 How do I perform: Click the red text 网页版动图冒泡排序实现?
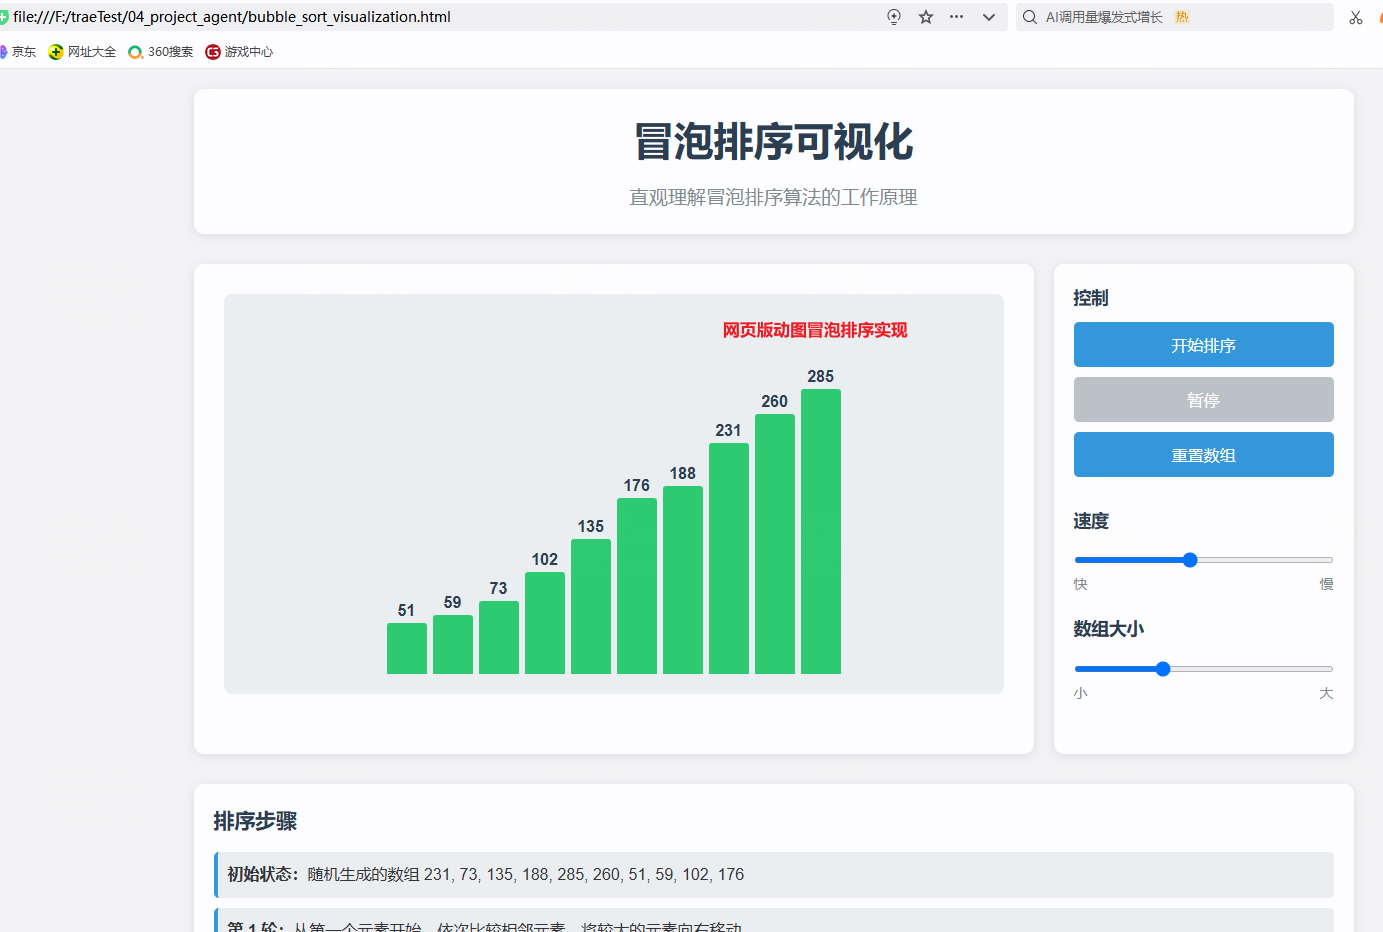click(815, 330)
